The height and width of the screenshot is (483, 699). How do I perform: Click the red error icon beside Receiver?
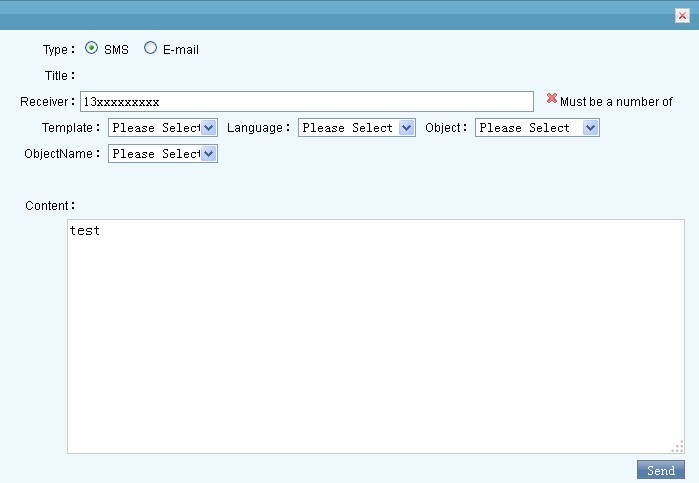pyautogui.click(x=552, y=99)
